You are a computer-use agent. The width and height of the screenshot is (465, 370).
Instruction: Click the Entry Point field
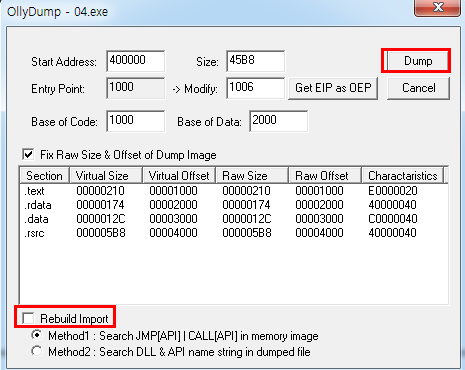click(x=136, y=88)
